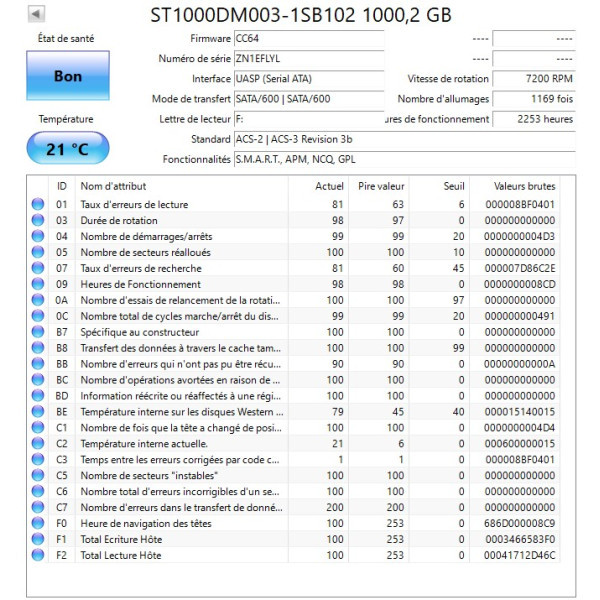Click the Interface field UASP (Serial ATA)
The height and width of the screenshot is (600, 600).
309,79
